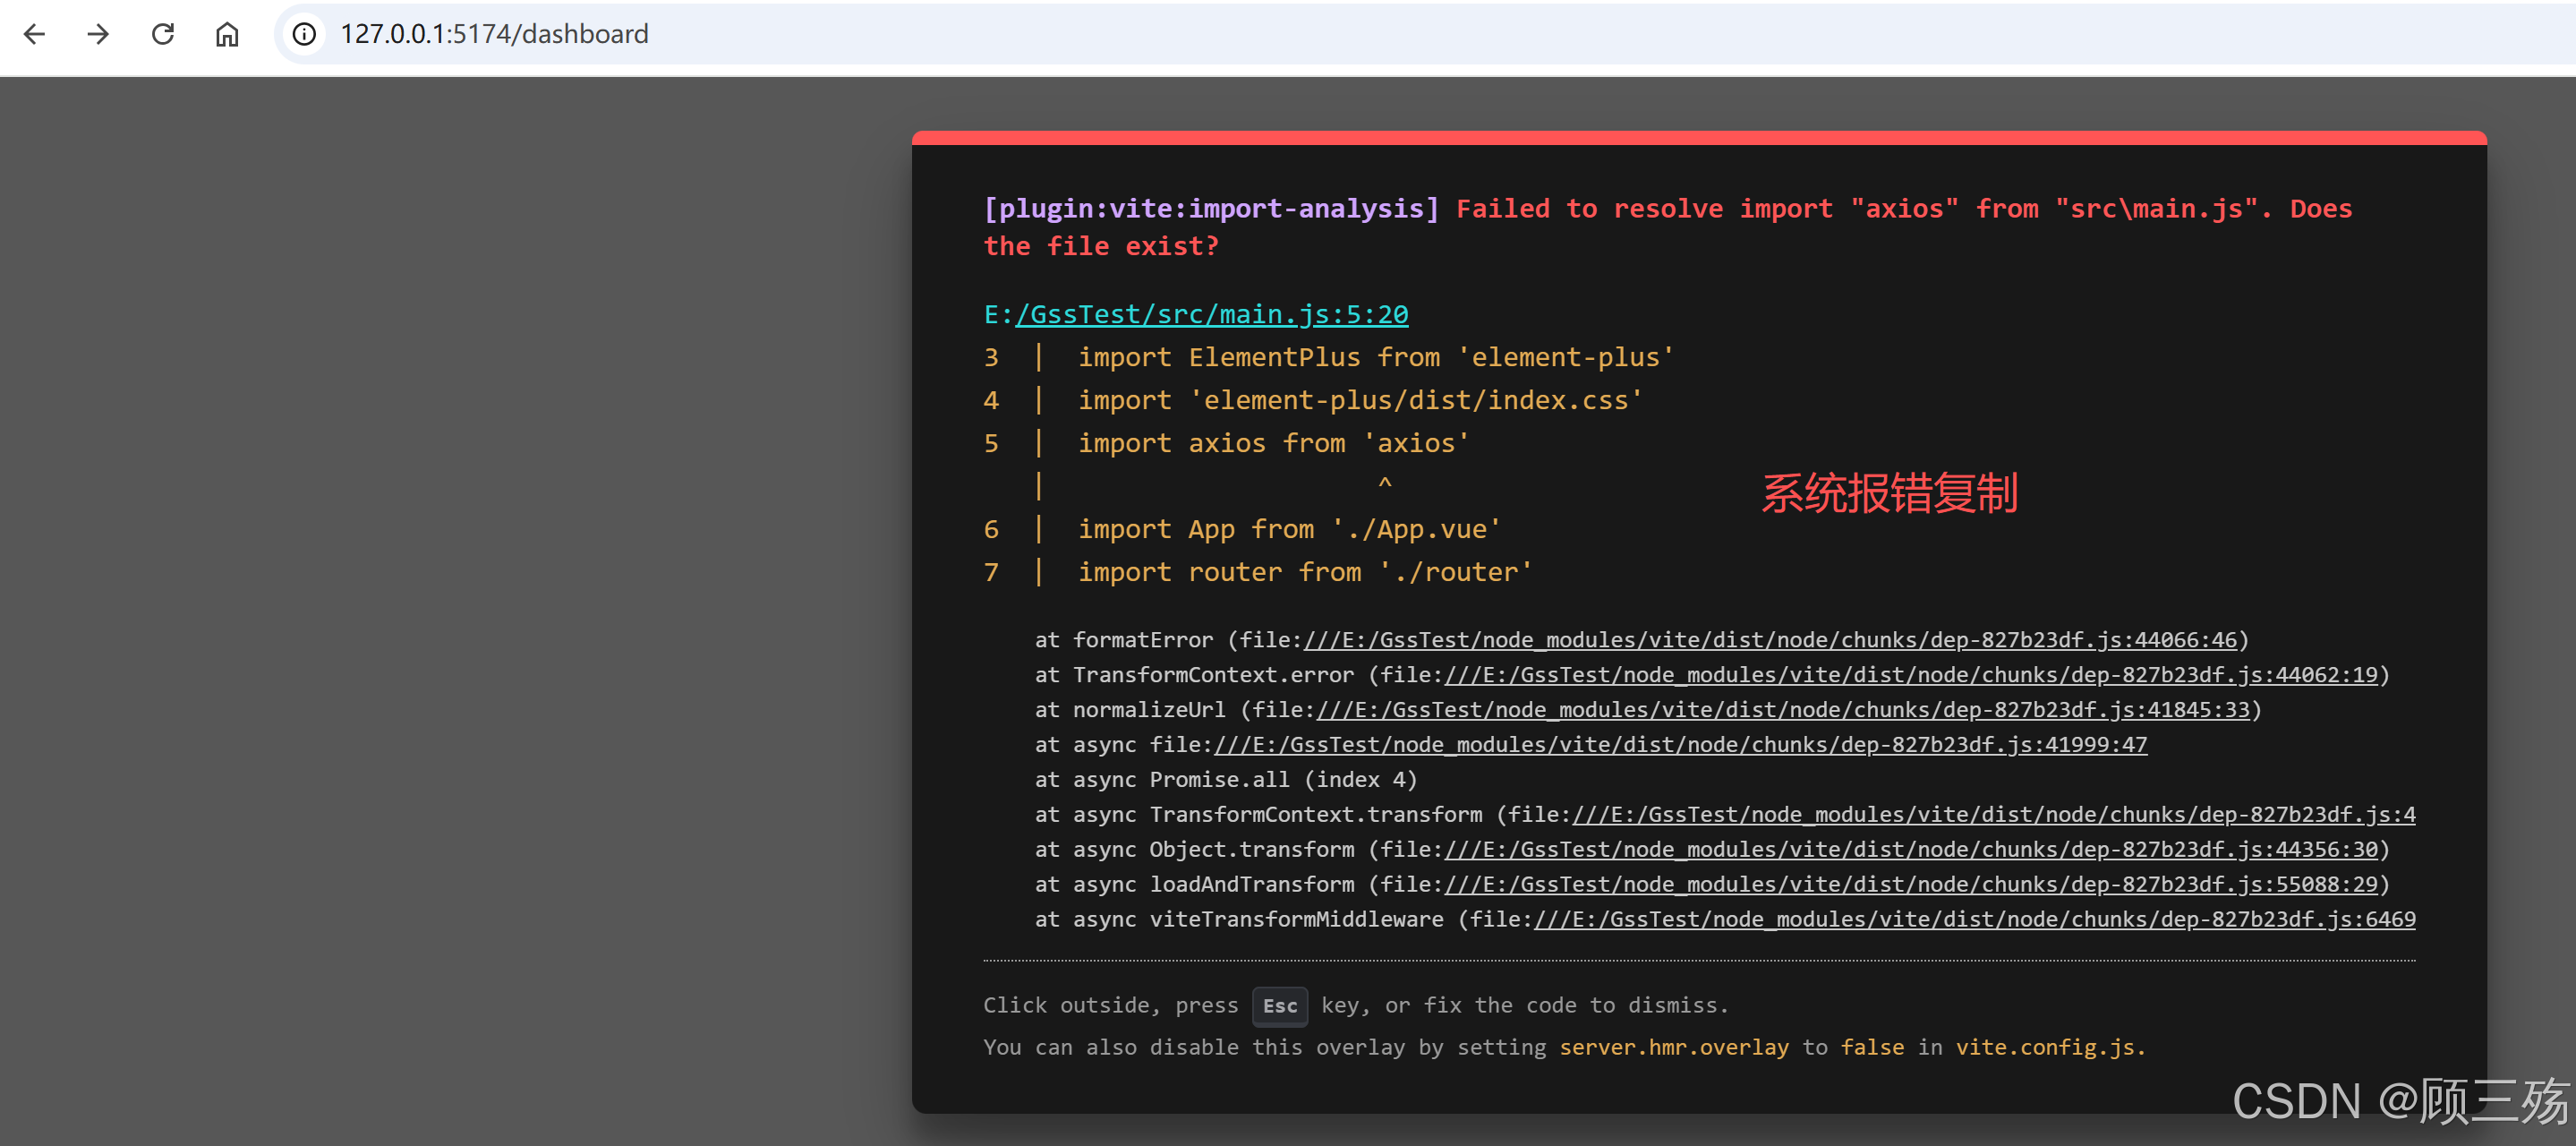
Task: Click dark area outside overlay to dismiss
Action: (450, 600)
